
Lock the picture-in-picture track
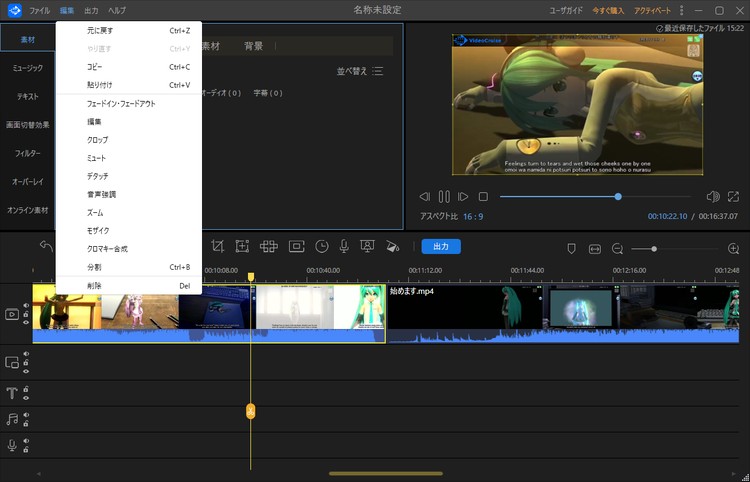click(26, 362)
